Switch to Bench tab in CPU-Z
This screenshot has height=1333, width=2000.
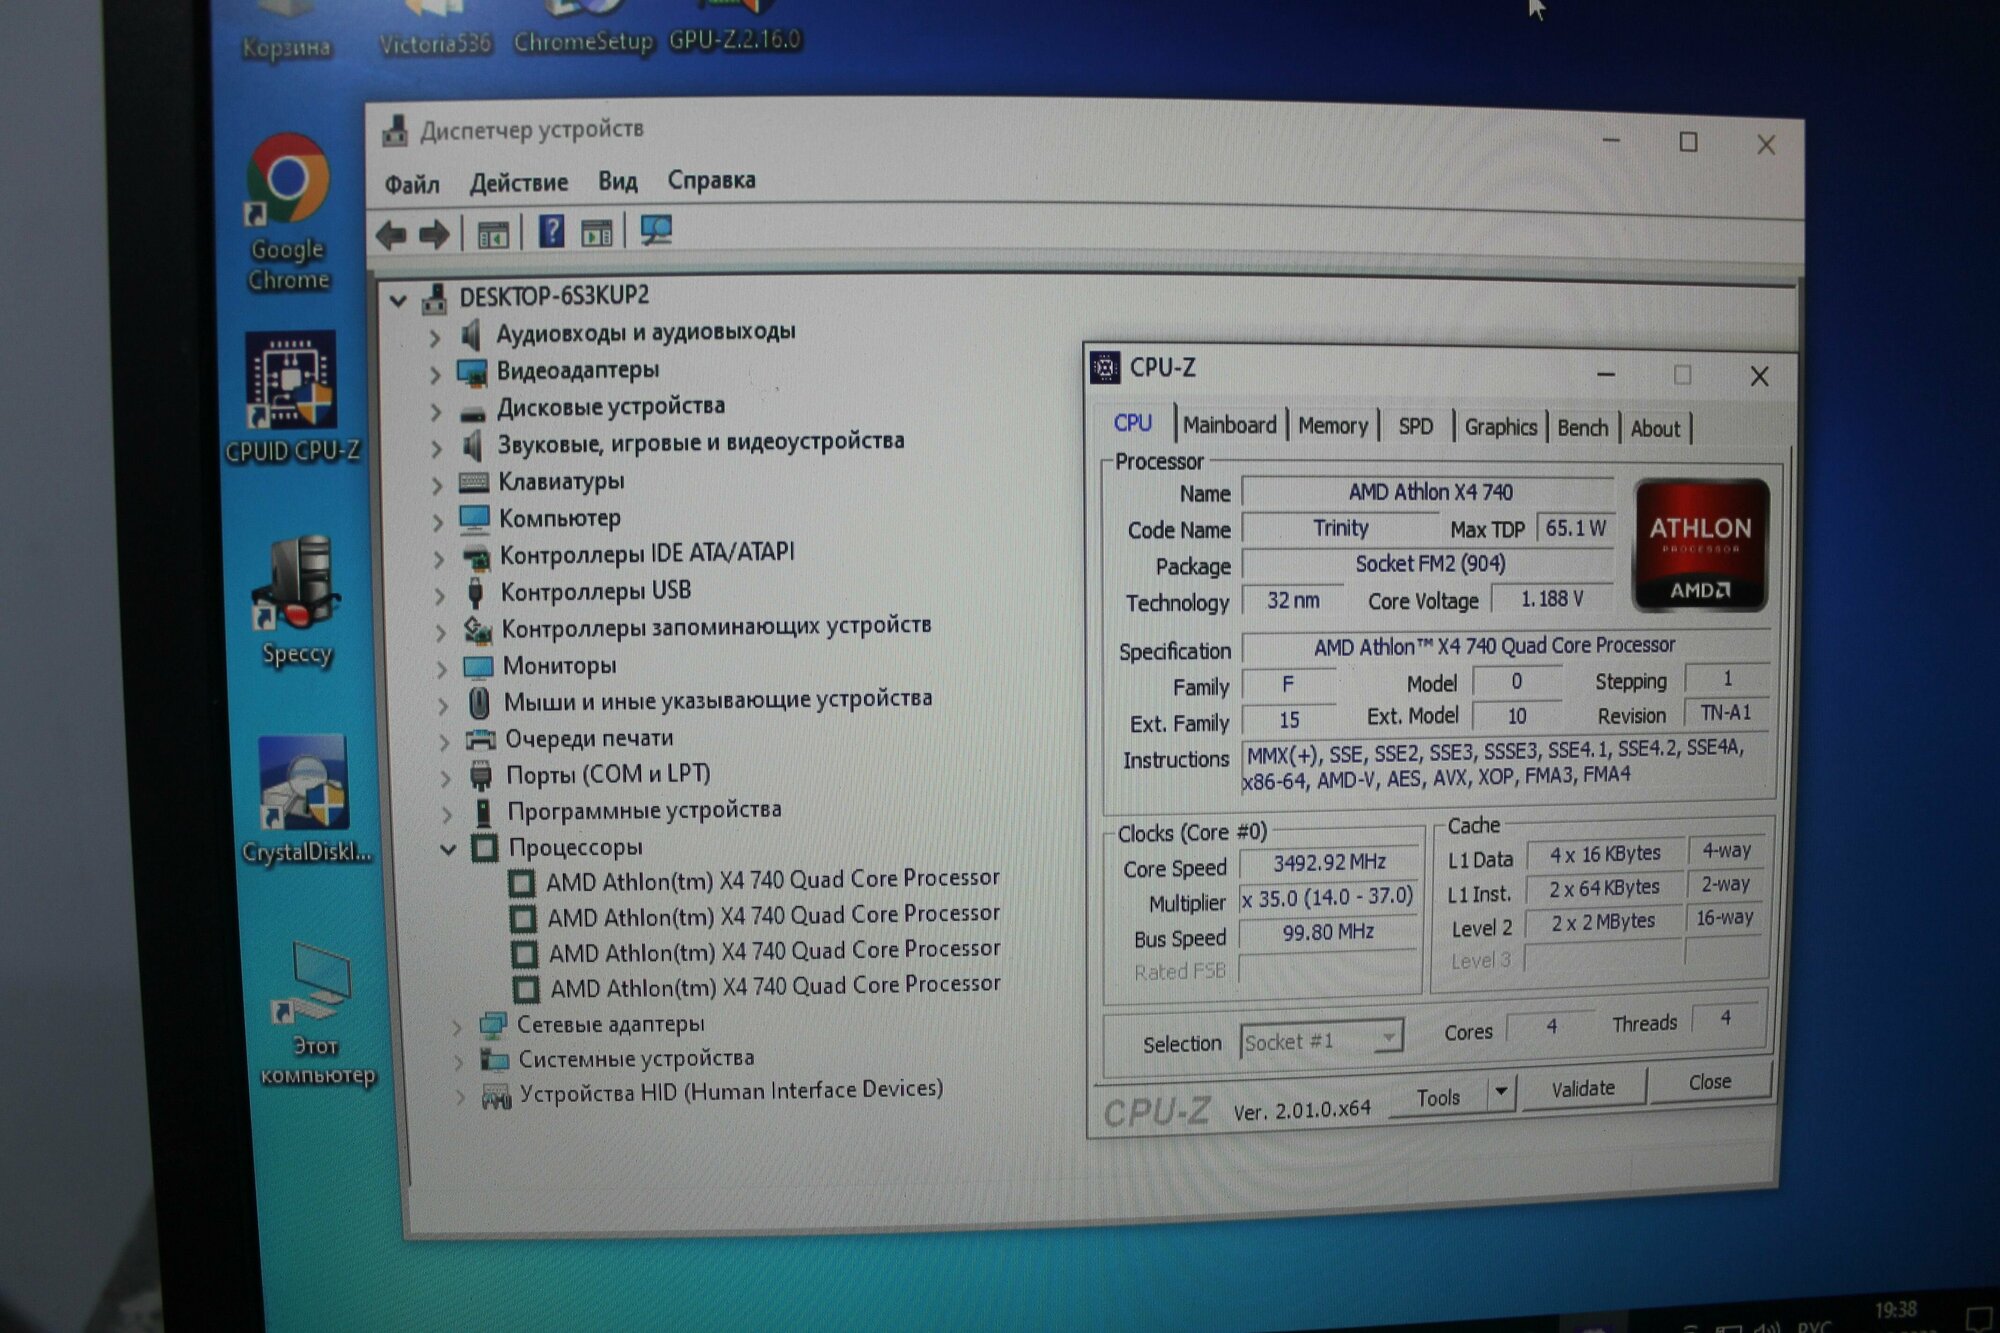click(x=1582, y=428)
